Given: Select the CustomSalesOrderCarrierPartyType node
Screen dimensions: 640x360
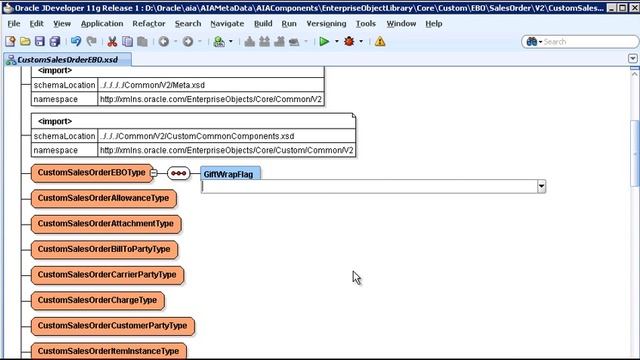Looking at the screenshot, I should tap(107, 275).
